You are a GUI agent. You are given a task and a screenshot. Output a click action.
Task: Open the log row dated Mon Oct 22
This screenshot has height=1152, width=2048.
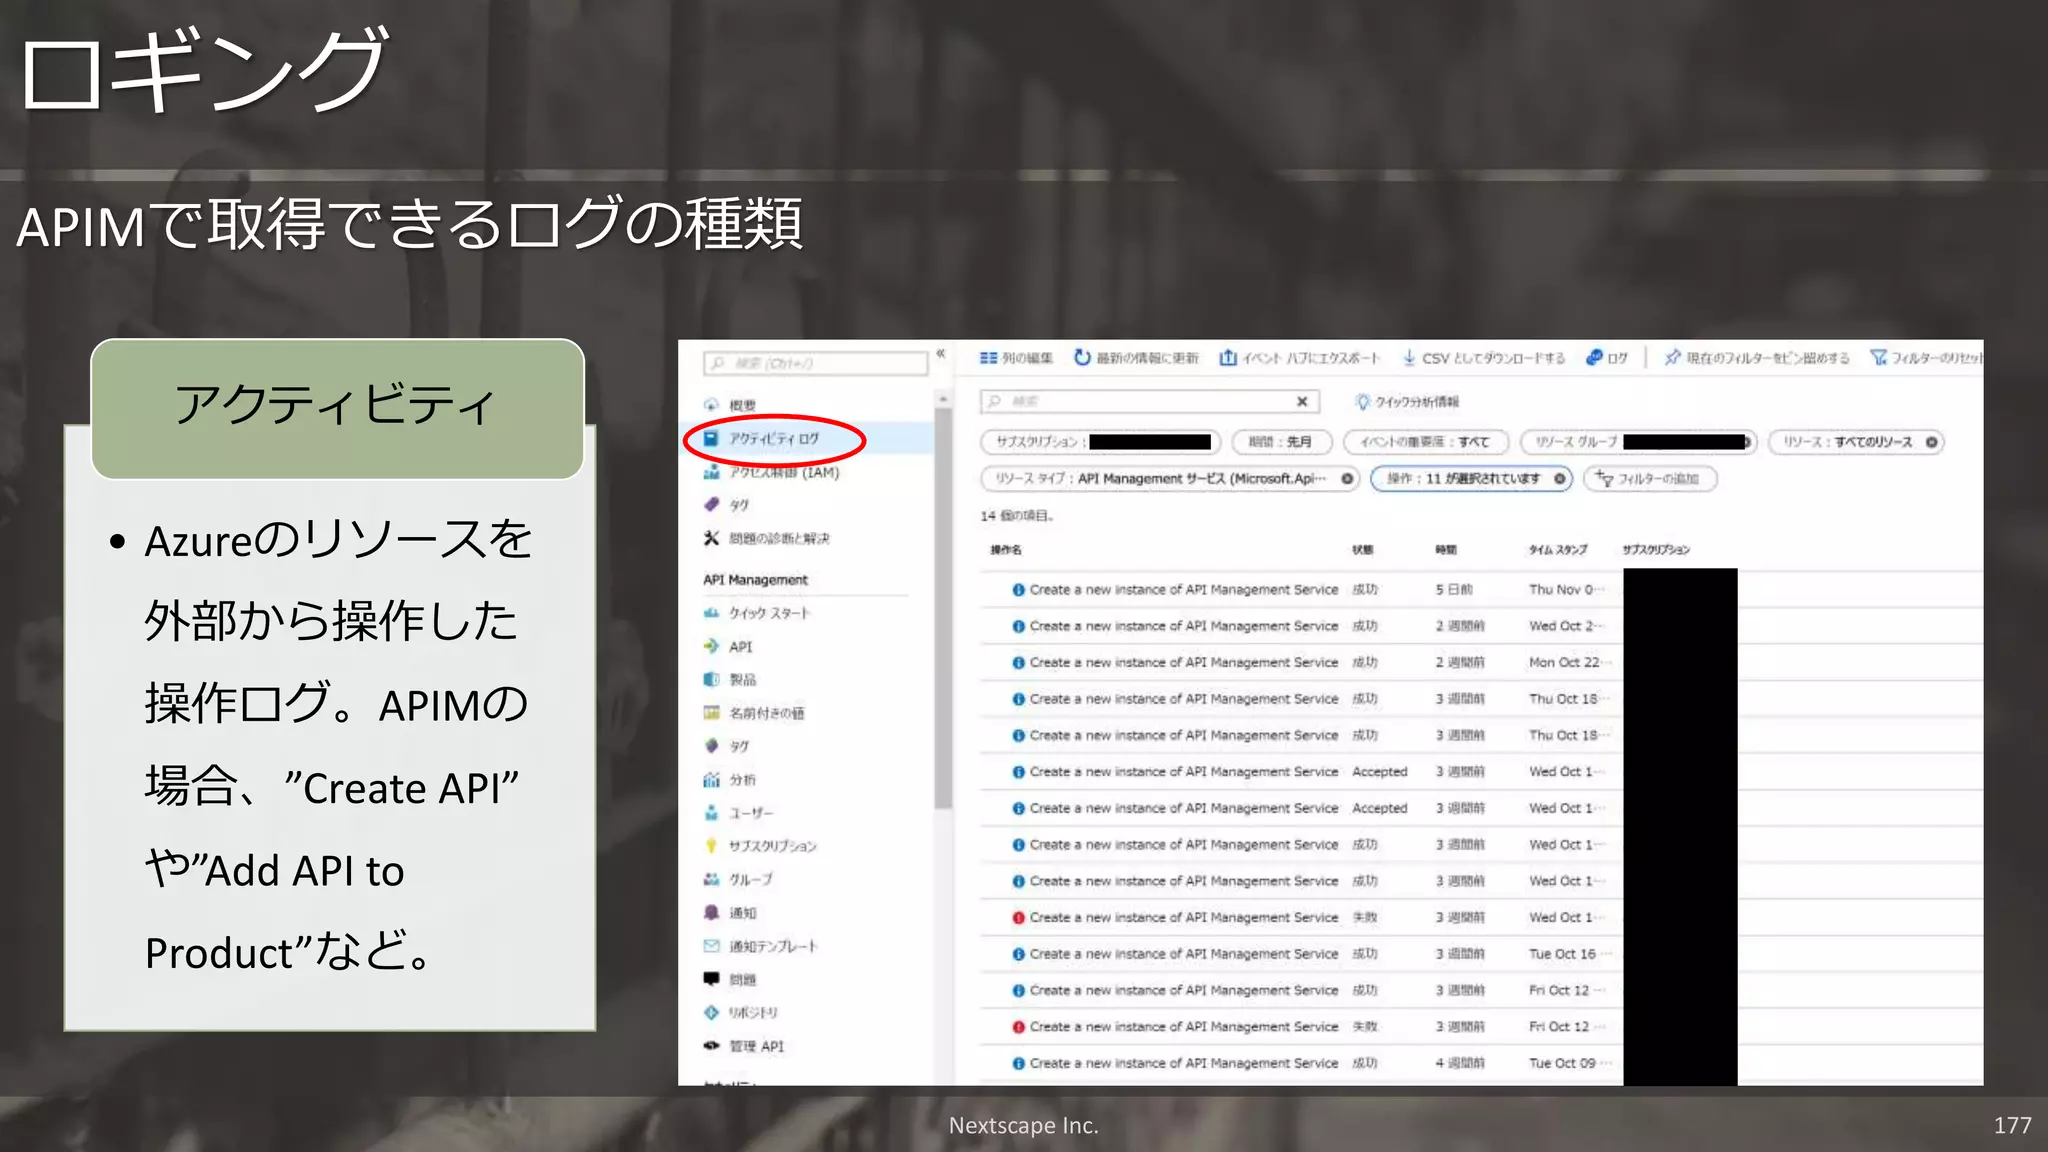1480,663
